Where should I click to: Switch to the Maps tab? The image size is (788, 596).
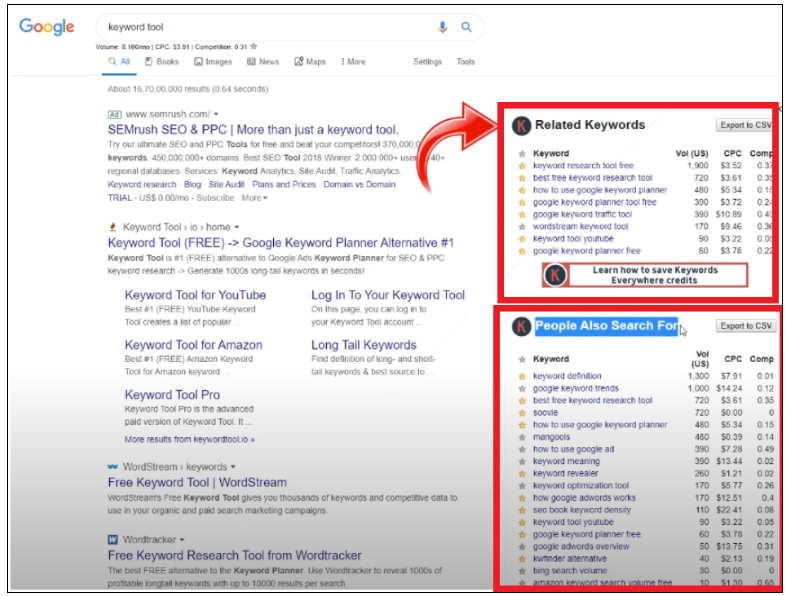[310, 62]
